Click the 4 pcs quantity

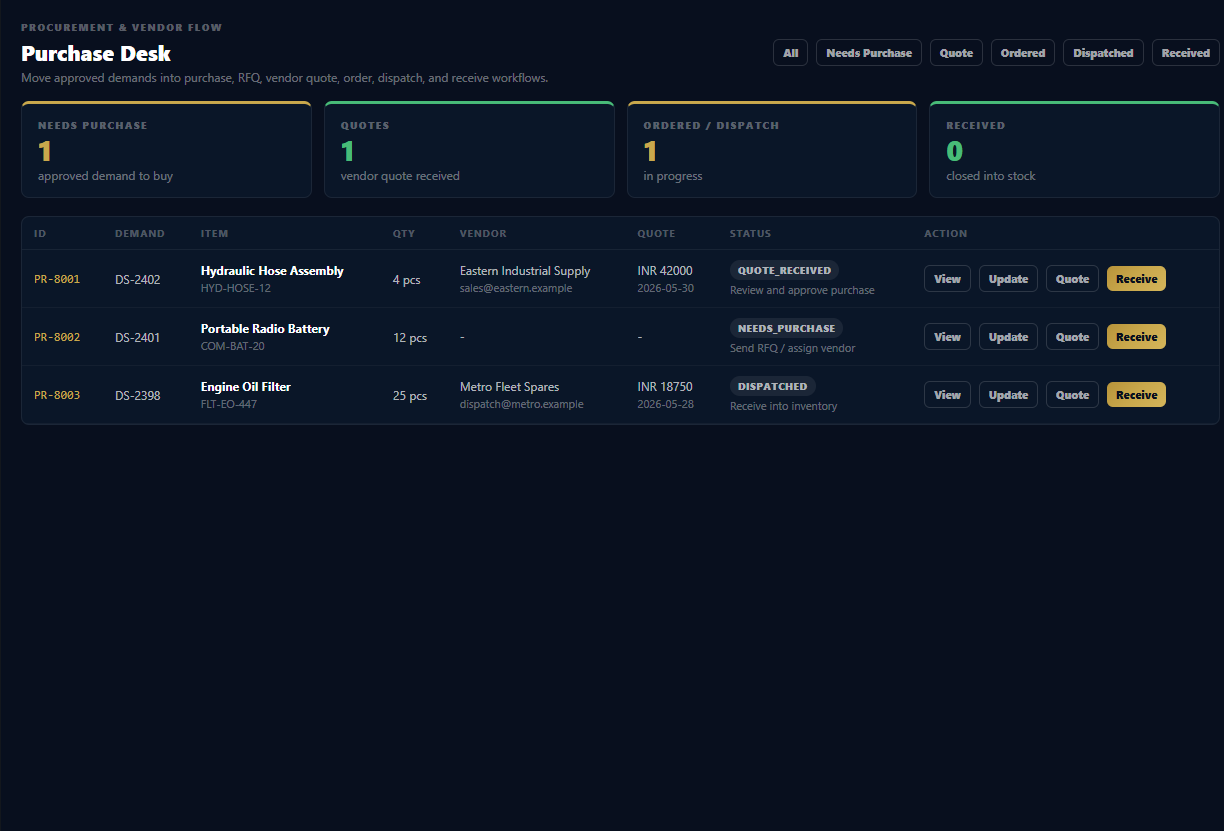406,280
